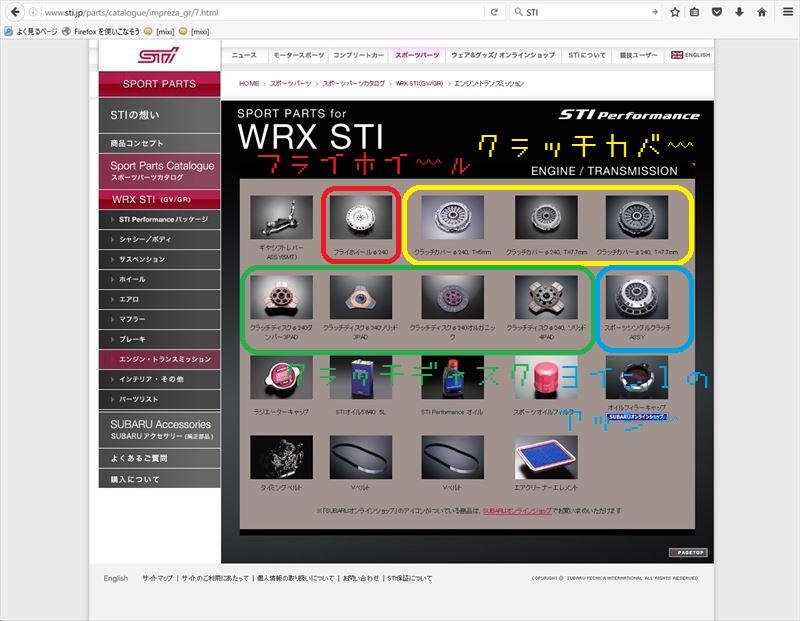Click the search go arrow
This screenshot has width=800, height=621.
[655, 12]
